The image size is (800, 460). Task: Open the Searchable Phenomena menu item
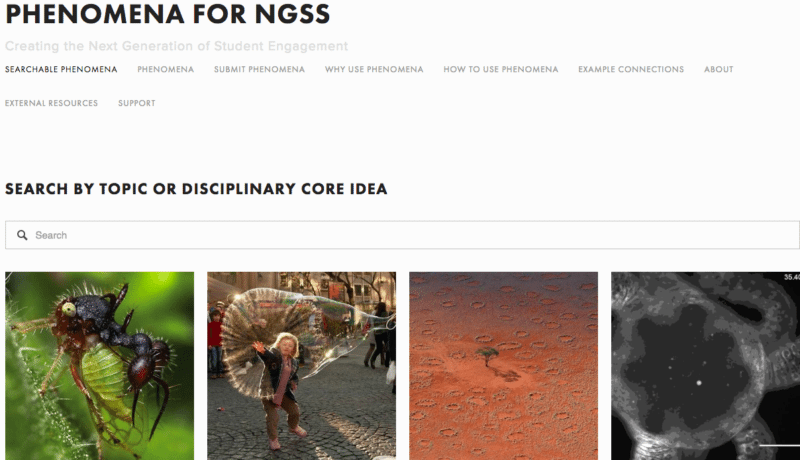[x=61, y=69]
